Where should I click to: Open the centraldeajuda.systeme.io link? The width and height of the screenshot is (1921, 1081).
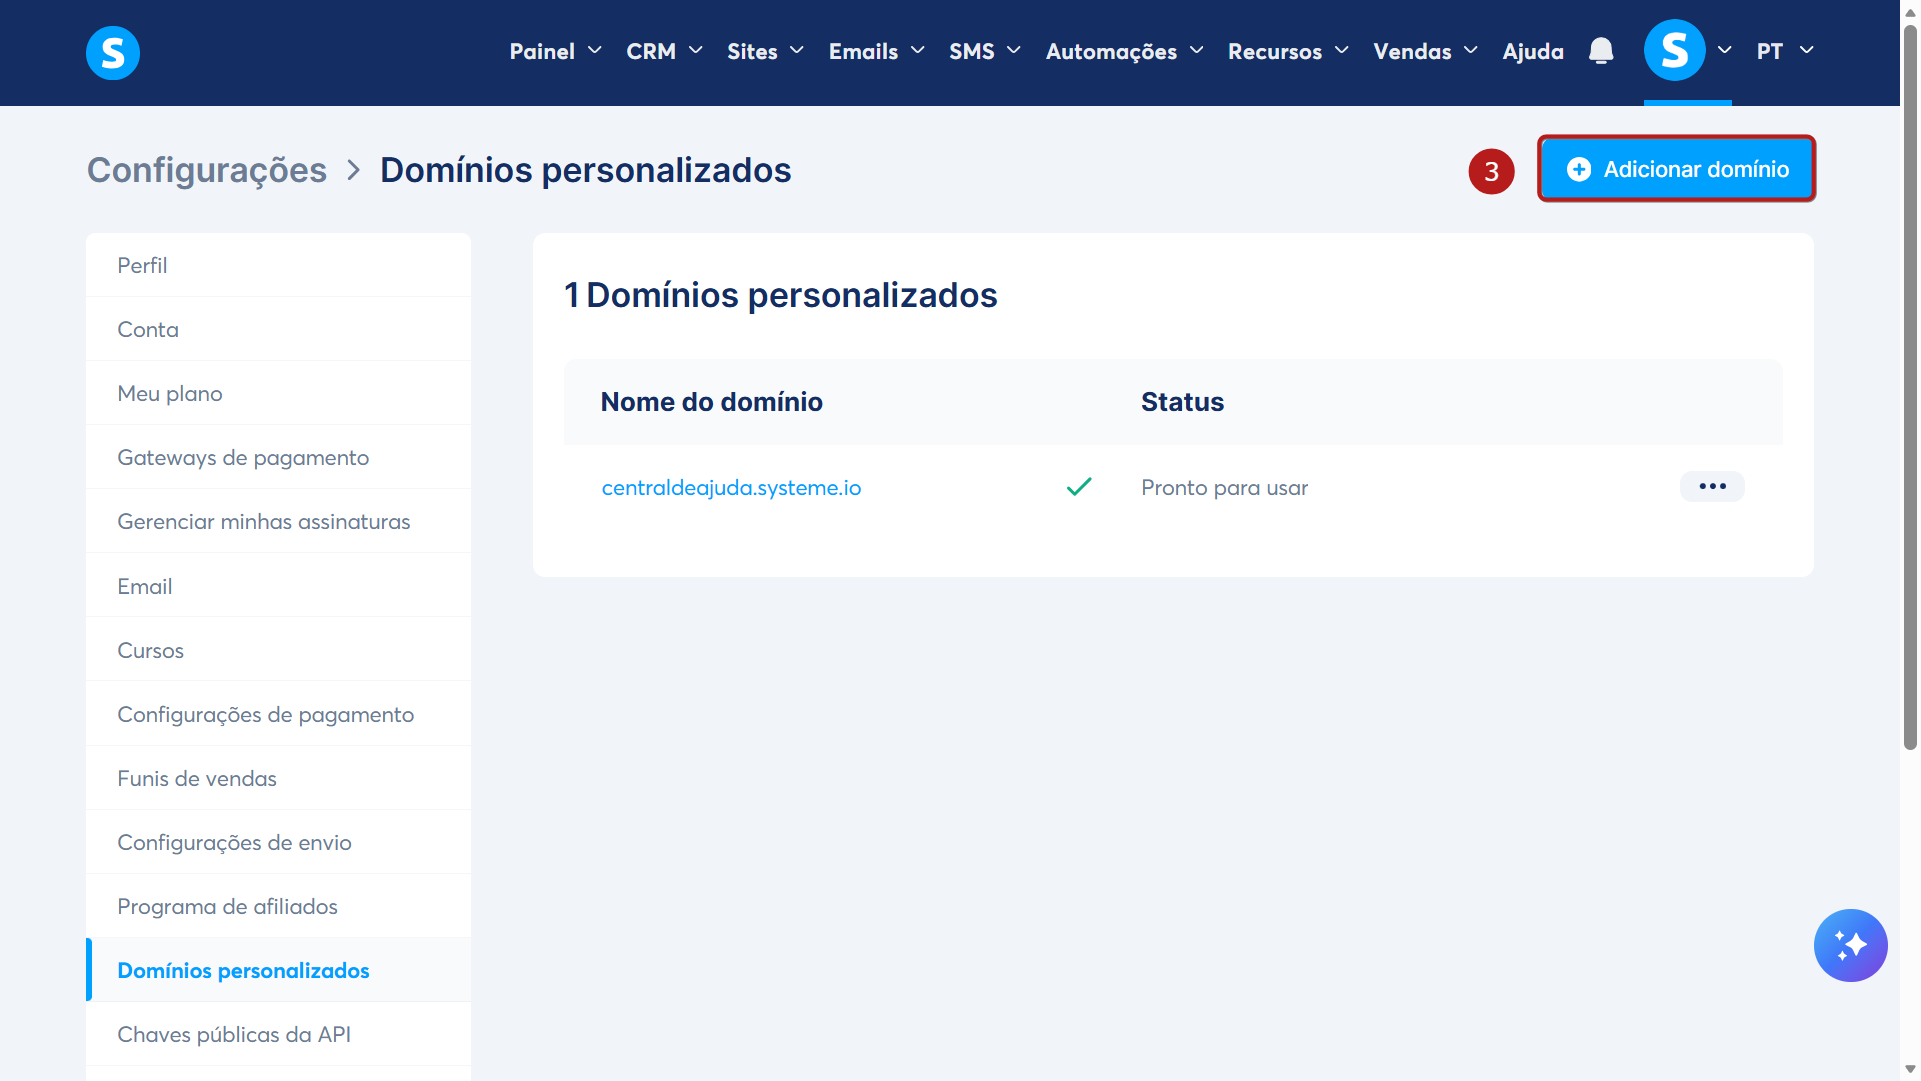tap(731, 488)
